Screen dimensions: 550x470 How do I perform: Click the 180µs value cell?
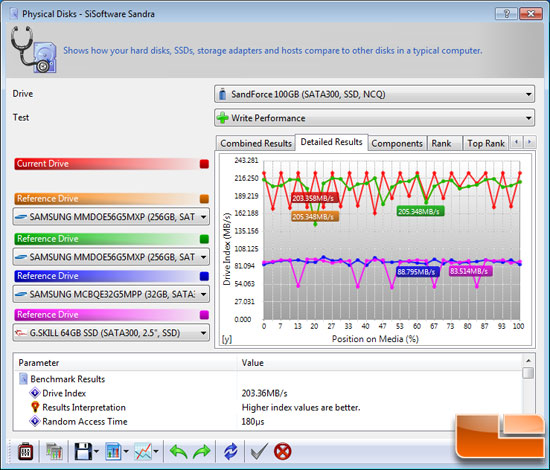click(x=253, y=421)
